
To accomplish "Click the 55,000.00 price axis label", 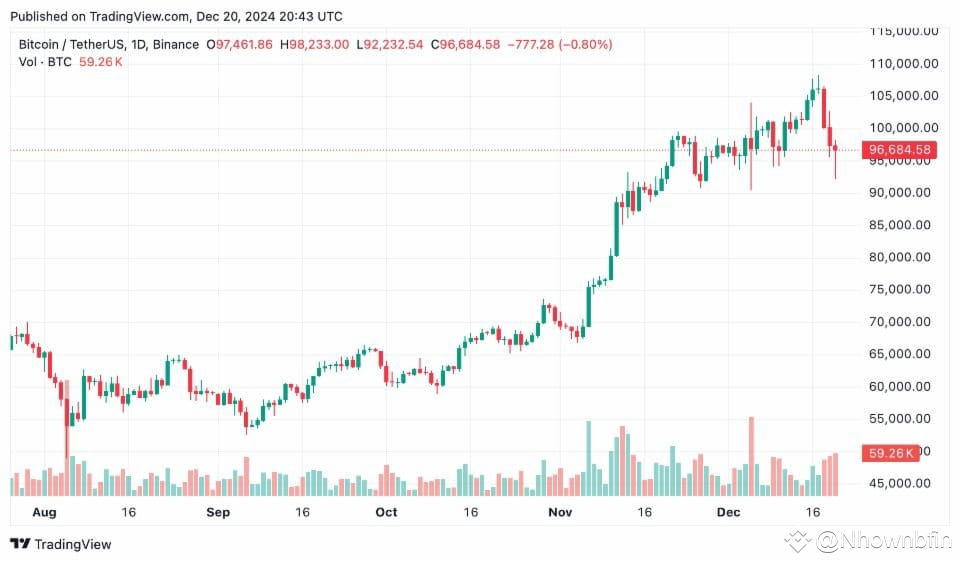I will click(x=899, y=418).
